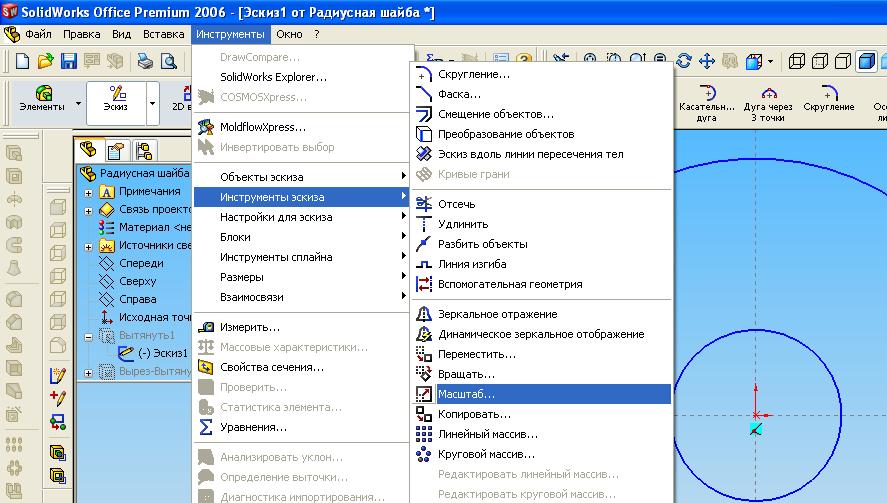
Task: Expand Размеры submenu
Action: pos(301,277)
